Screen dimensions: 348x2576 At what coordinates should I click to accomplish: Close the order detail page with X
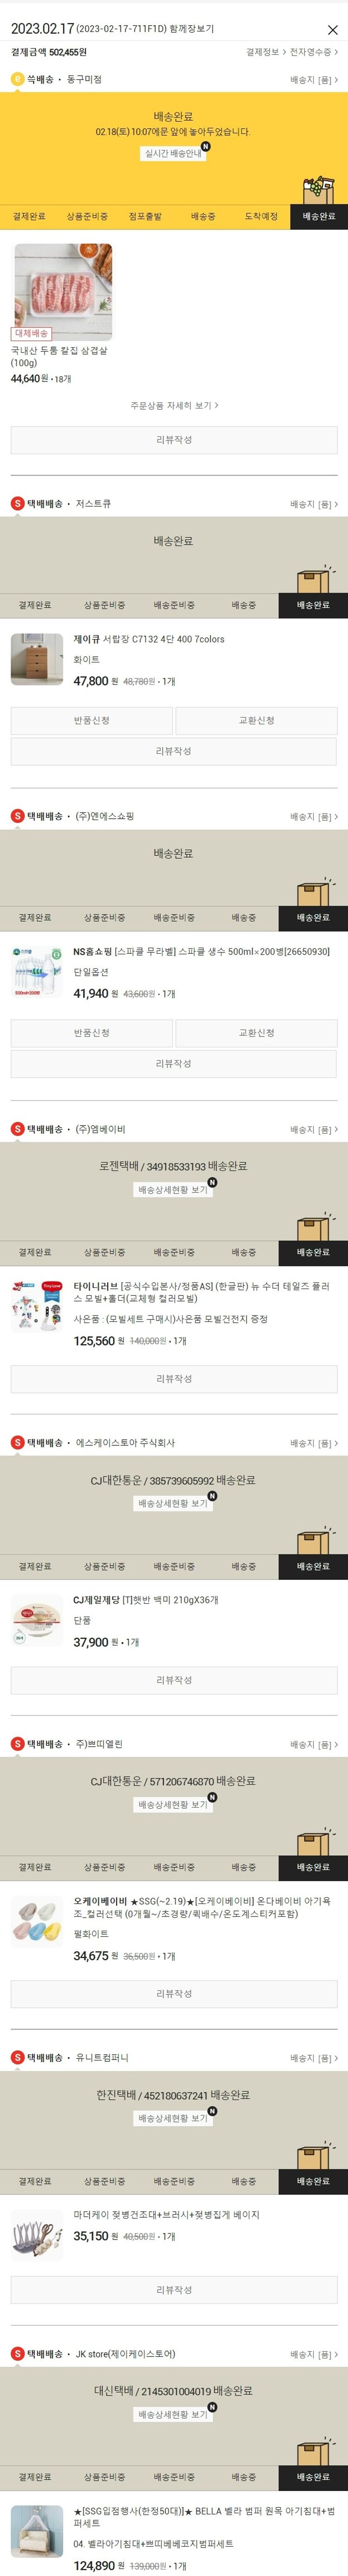click(x=332, y=30)
